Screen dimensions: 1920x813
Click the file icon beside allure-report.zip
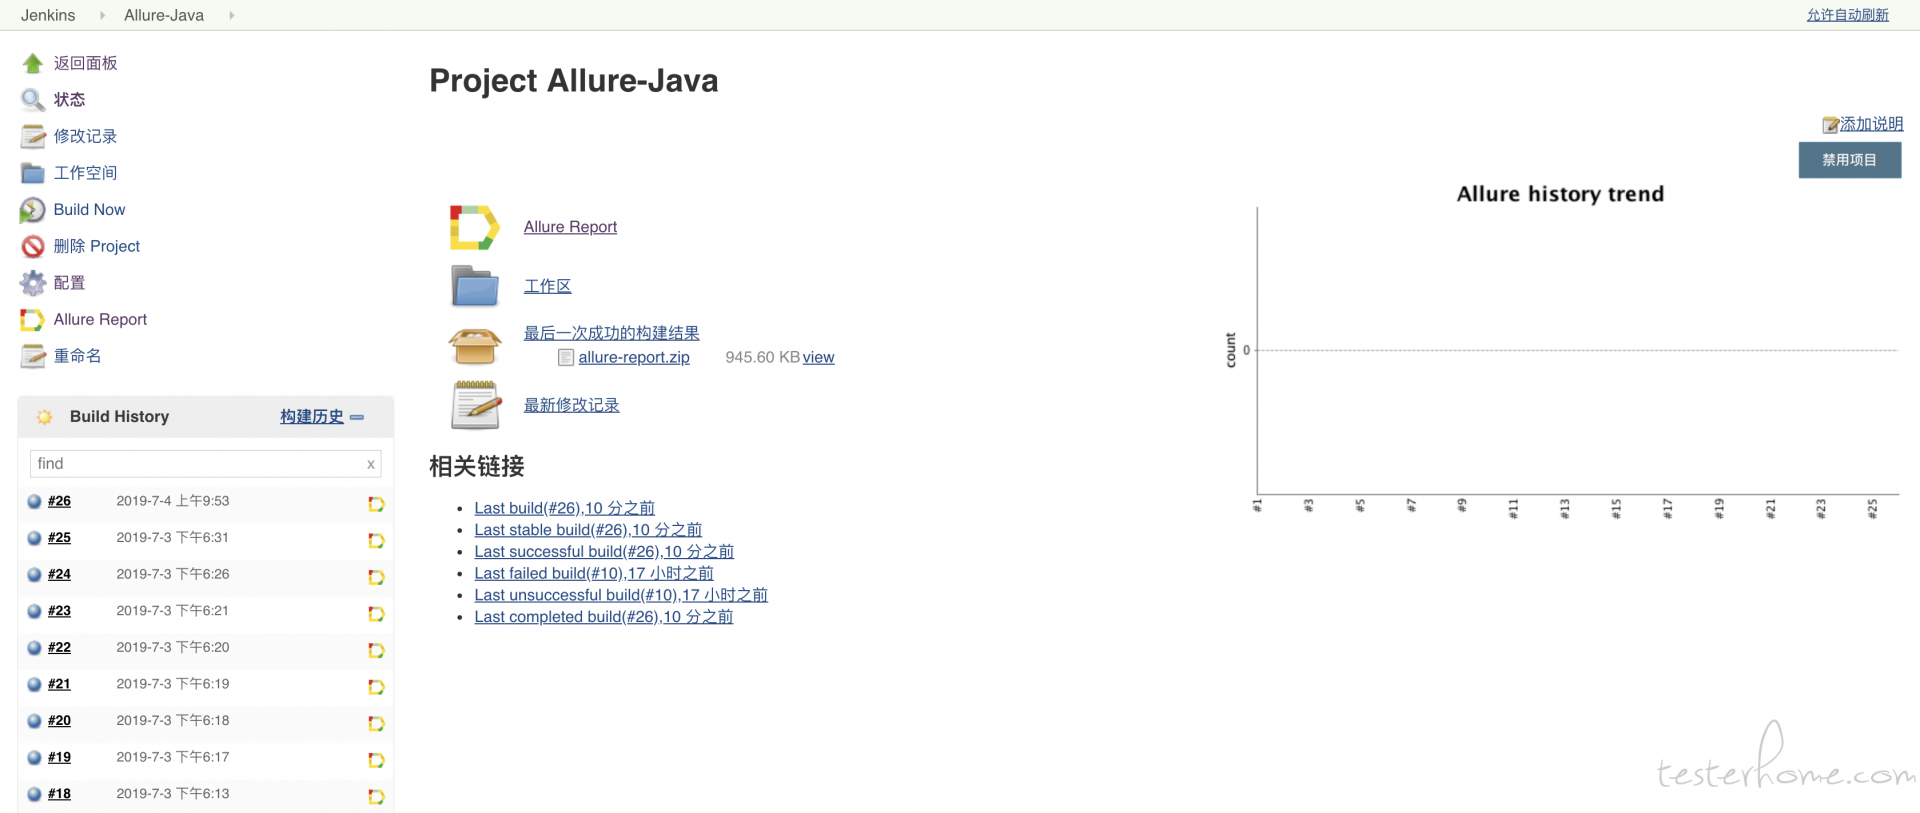click(x=566, y=357)
